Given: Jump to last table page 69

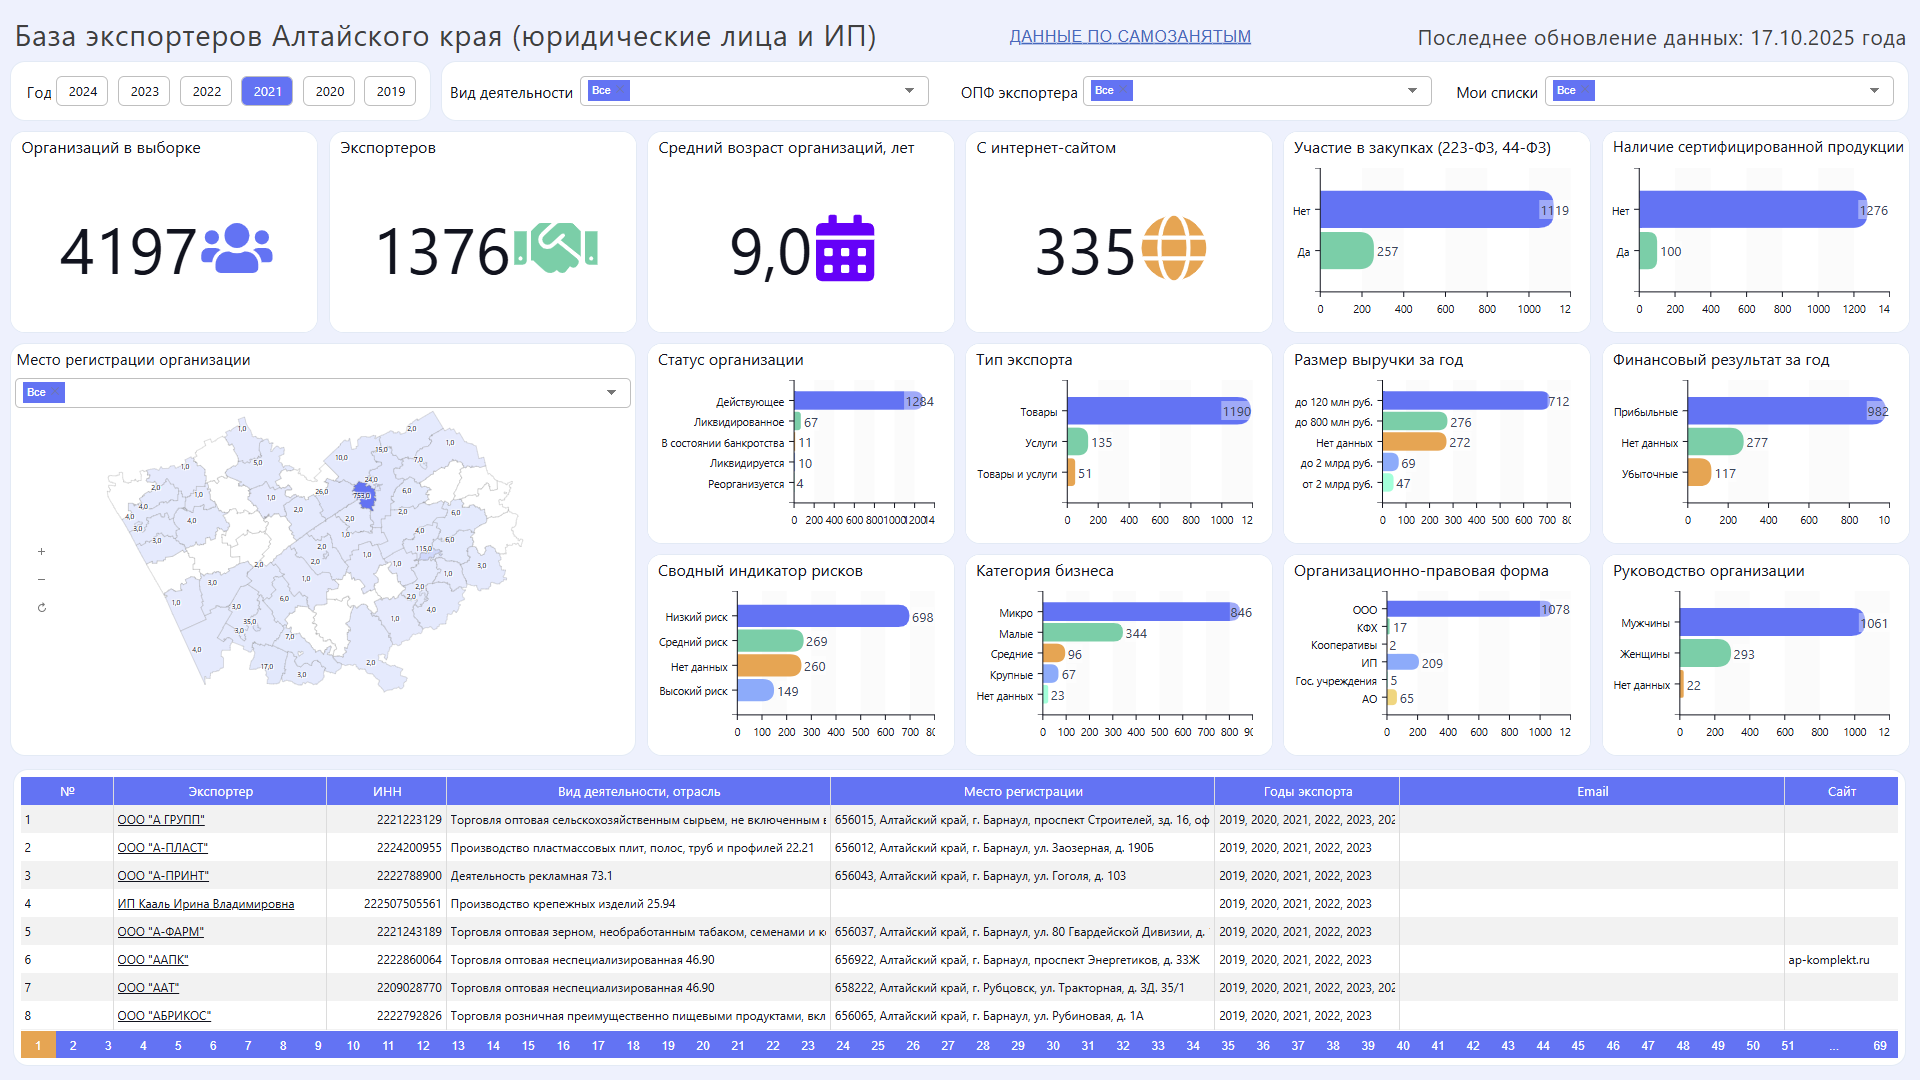Looking at the screenshot, I should [x=1879, y=1045].
